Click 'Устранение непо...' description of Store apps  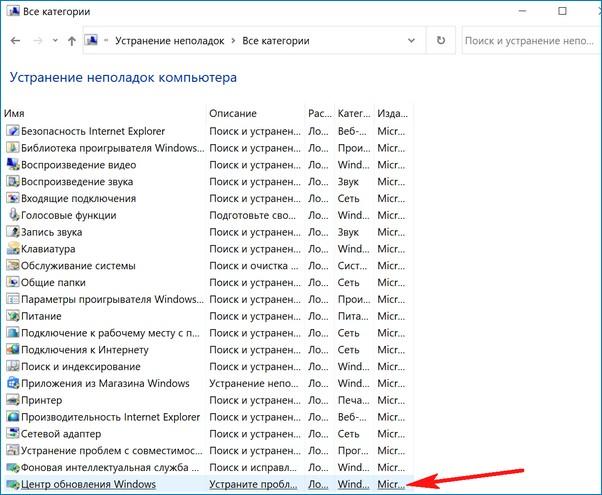pyautogui.click(x=253, y=383)
